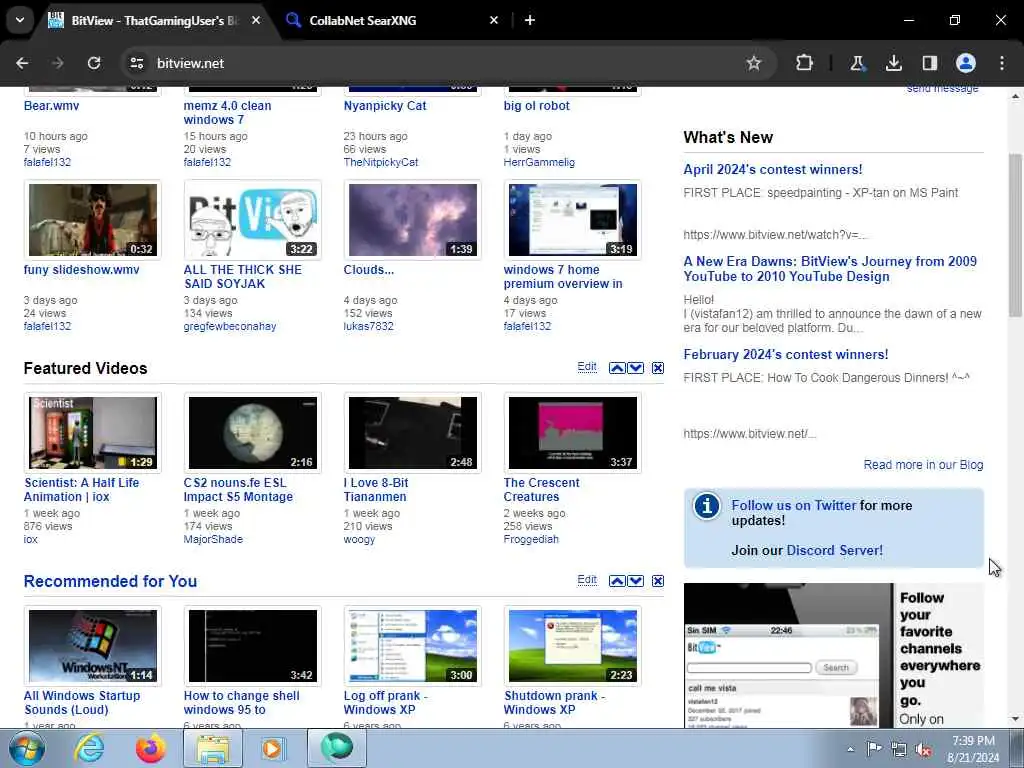Open big ol robot video link
Screen dimensions: 1024x768
(x=536, y=106)
